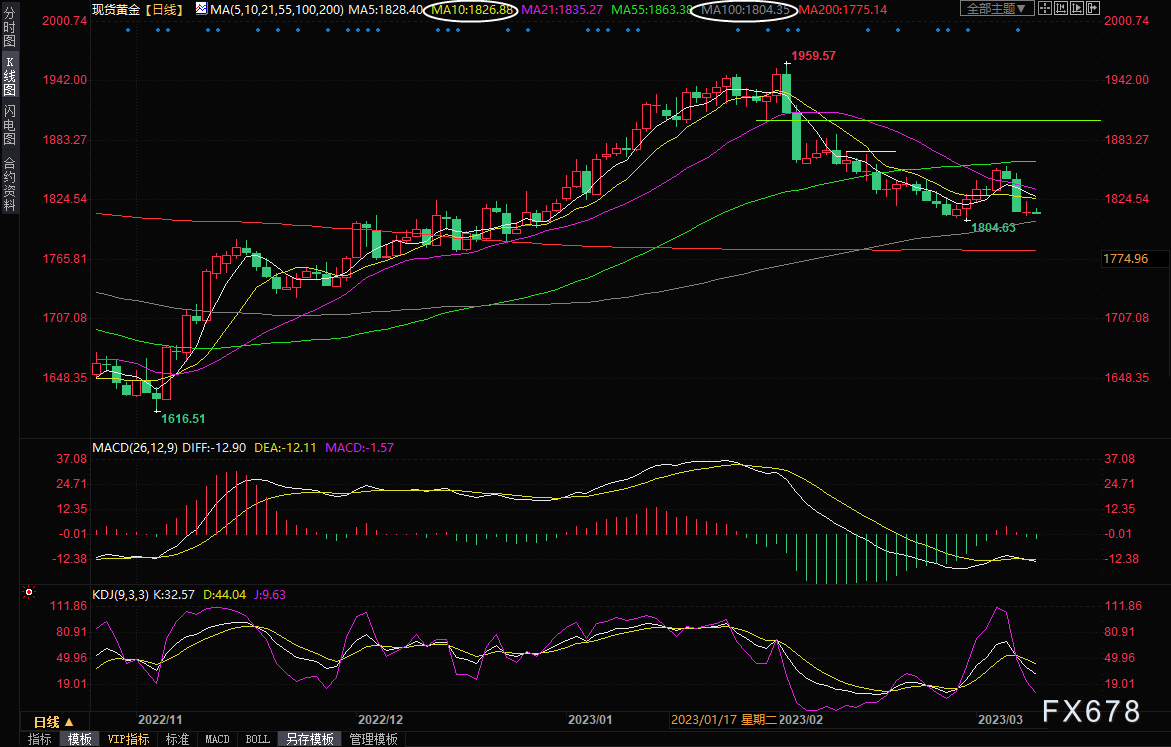The height and width of the screenshot is (747, 1171).
Task: Click the J:9.63 value
Action: (270, 595)
